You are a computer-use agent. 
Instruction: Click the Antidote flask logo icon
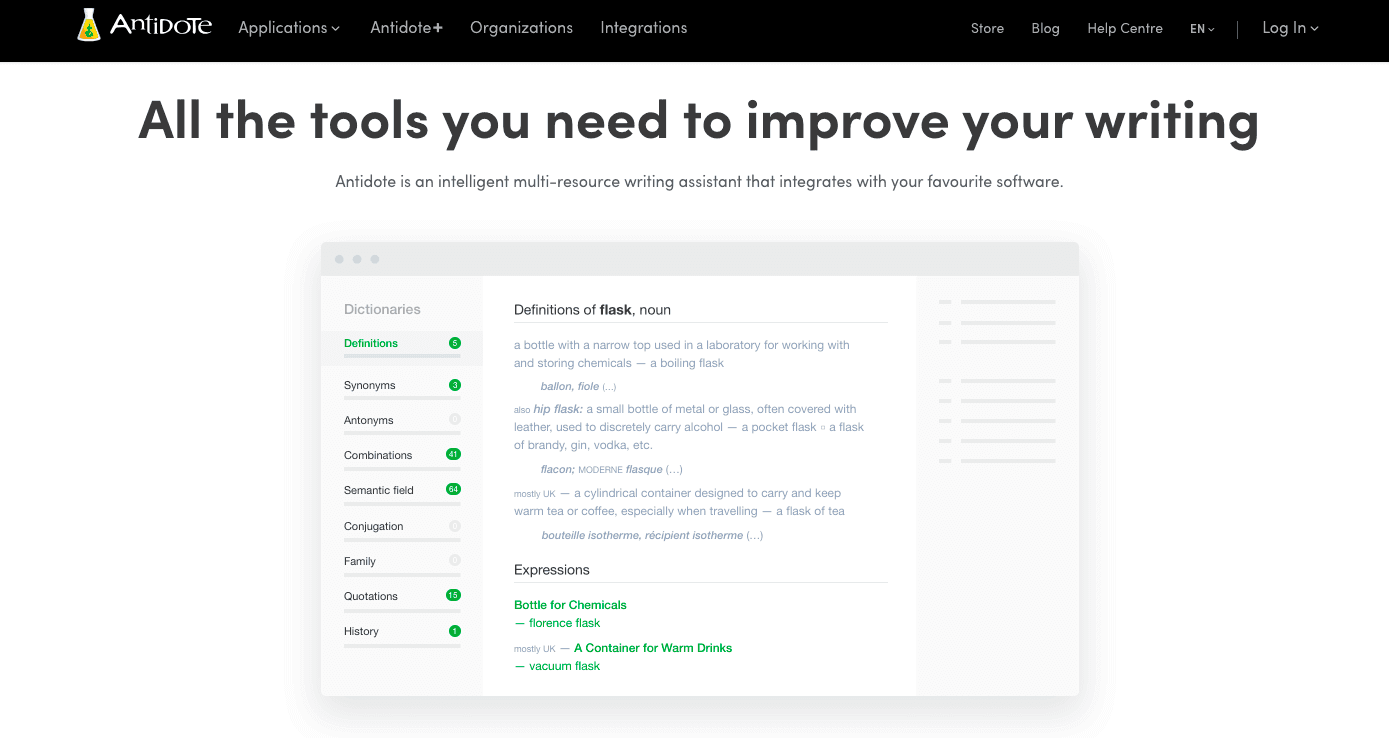[90, 25]
